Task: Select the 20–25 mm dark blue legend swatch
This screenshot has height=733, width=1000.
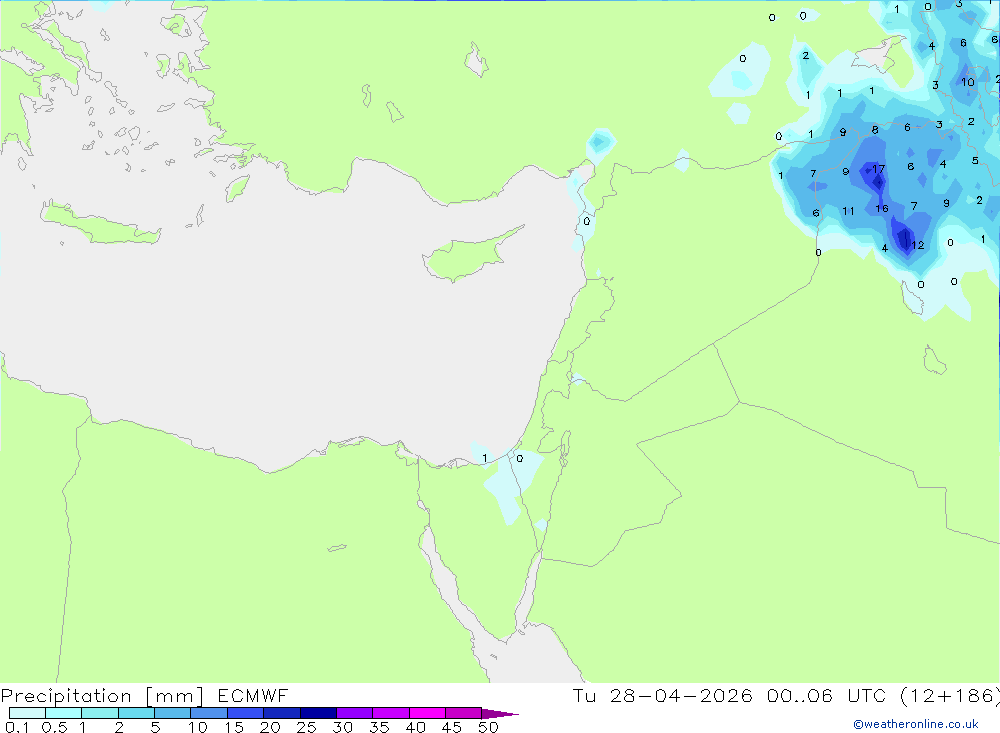Action: click(x=282, y=713)
